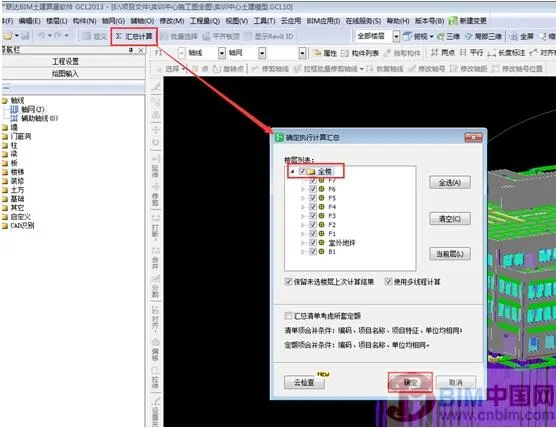Viewport: 556px width, 428px height.
Task: Click the 全选(A) button
Action: (x=450, y=183)
